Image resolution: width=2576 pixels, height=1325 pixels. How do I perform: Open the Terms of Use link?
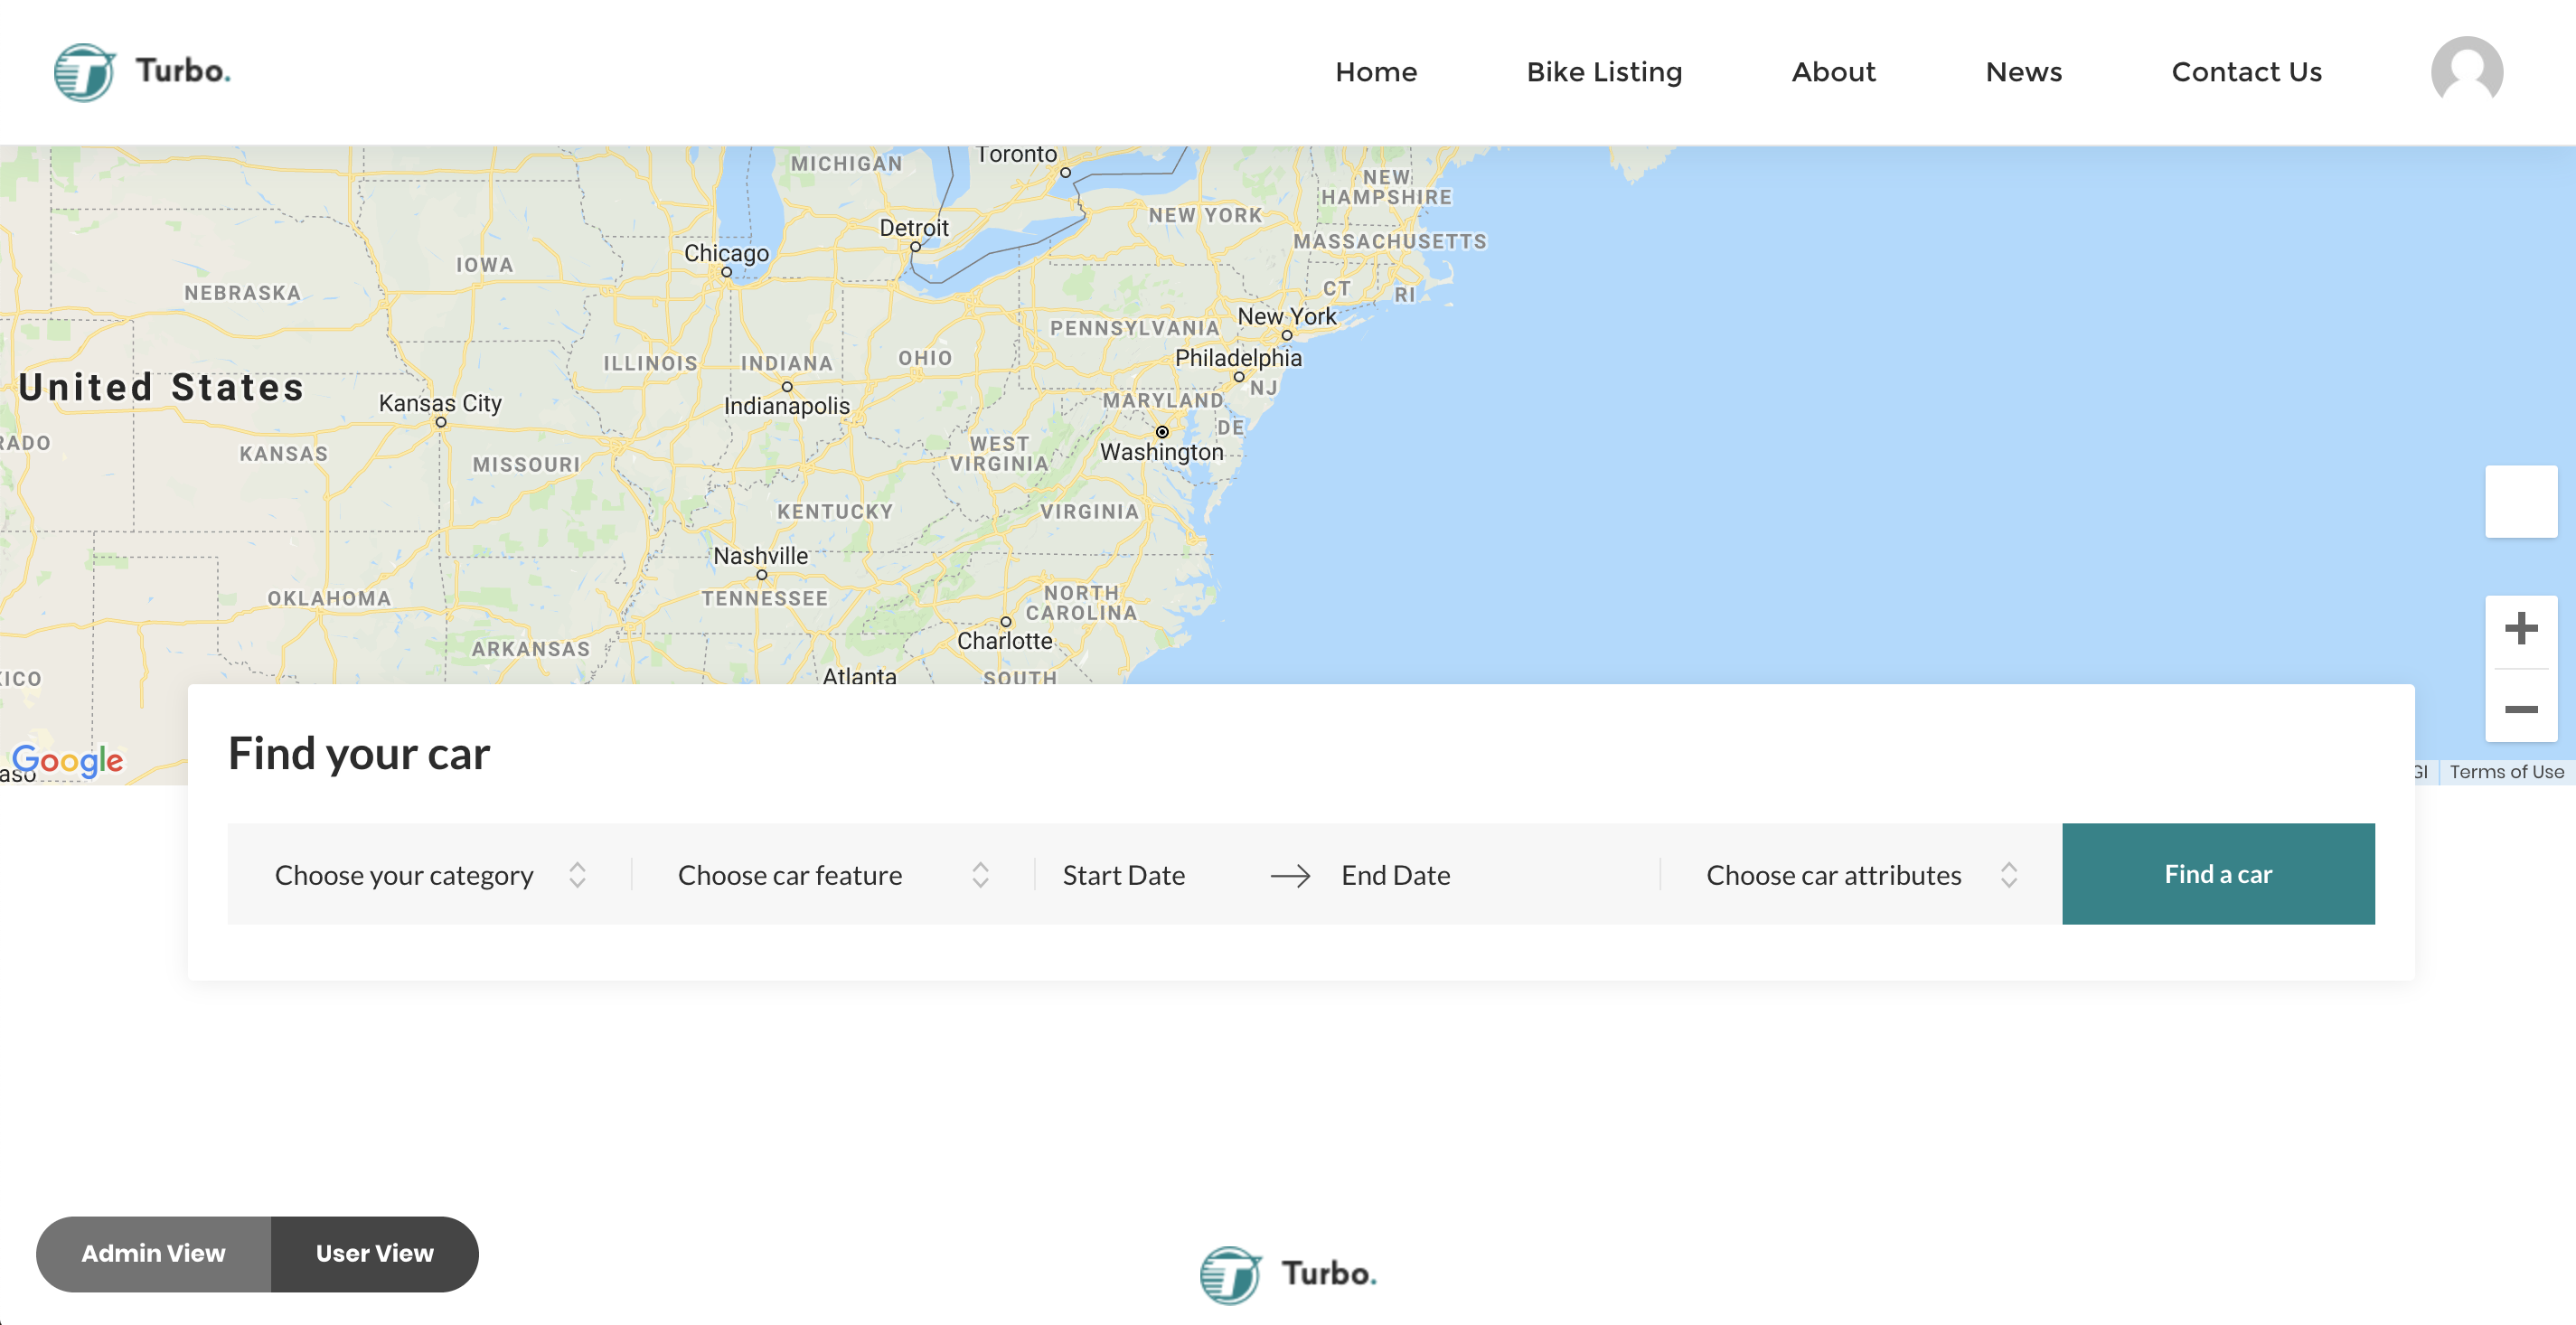[2506, 772]
